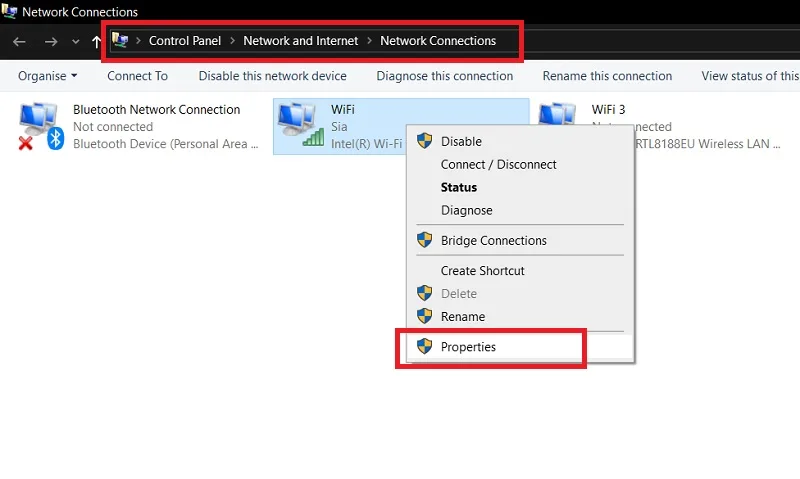Open recent locations dropdown chevron
Image resolution: width=800 pixels, height=479 pixels.
pyautogui.click(x=76, y=42)
